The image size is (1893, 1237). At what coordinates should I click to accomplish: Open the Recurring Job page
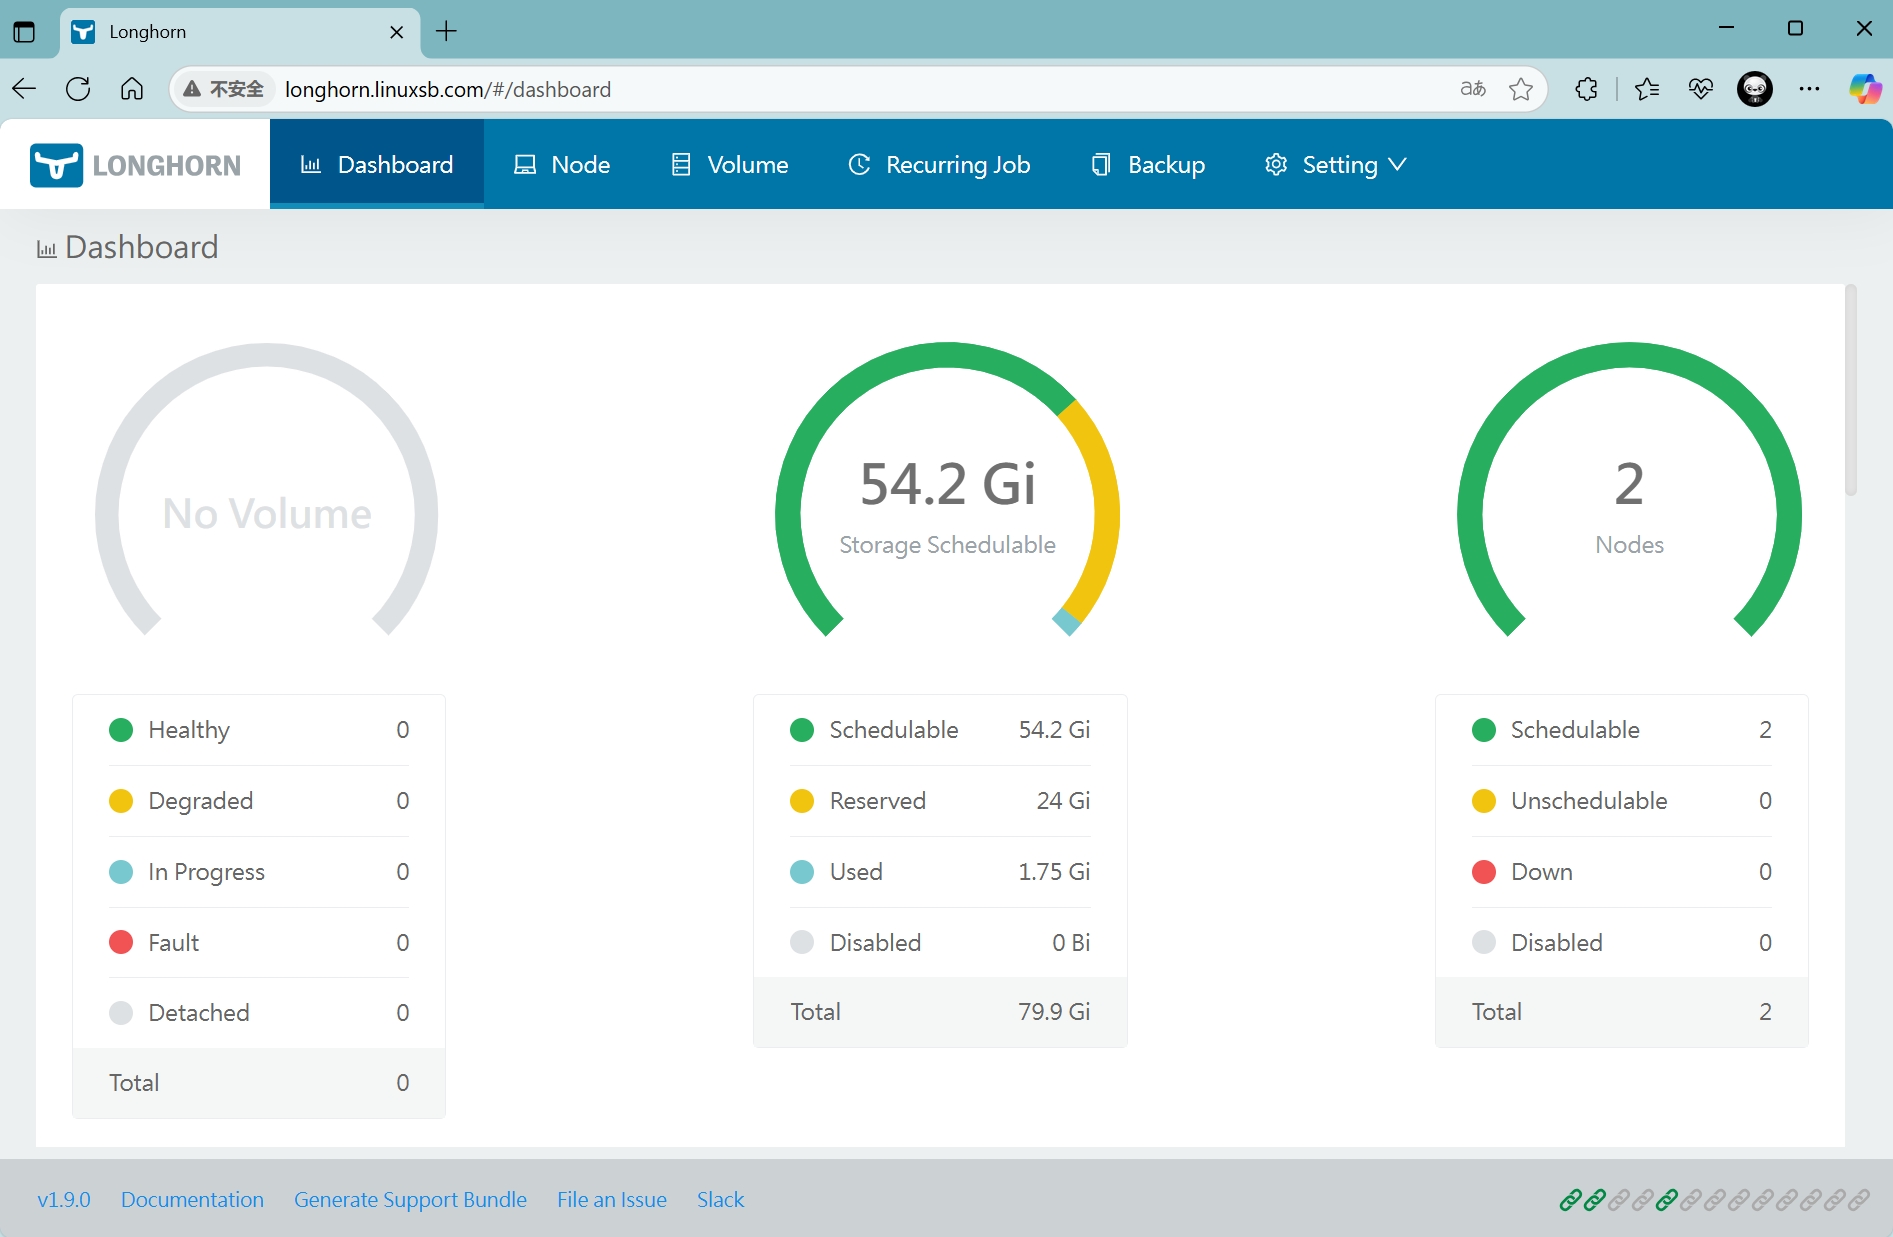(940, 165)
